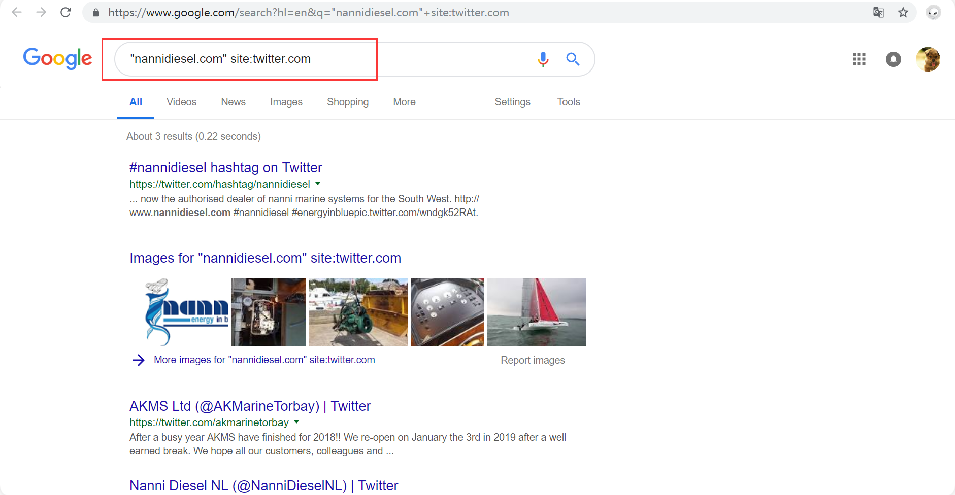Open the Google apps grid
The height and width of the screenshot is (495, 955).
pos(859,59)
